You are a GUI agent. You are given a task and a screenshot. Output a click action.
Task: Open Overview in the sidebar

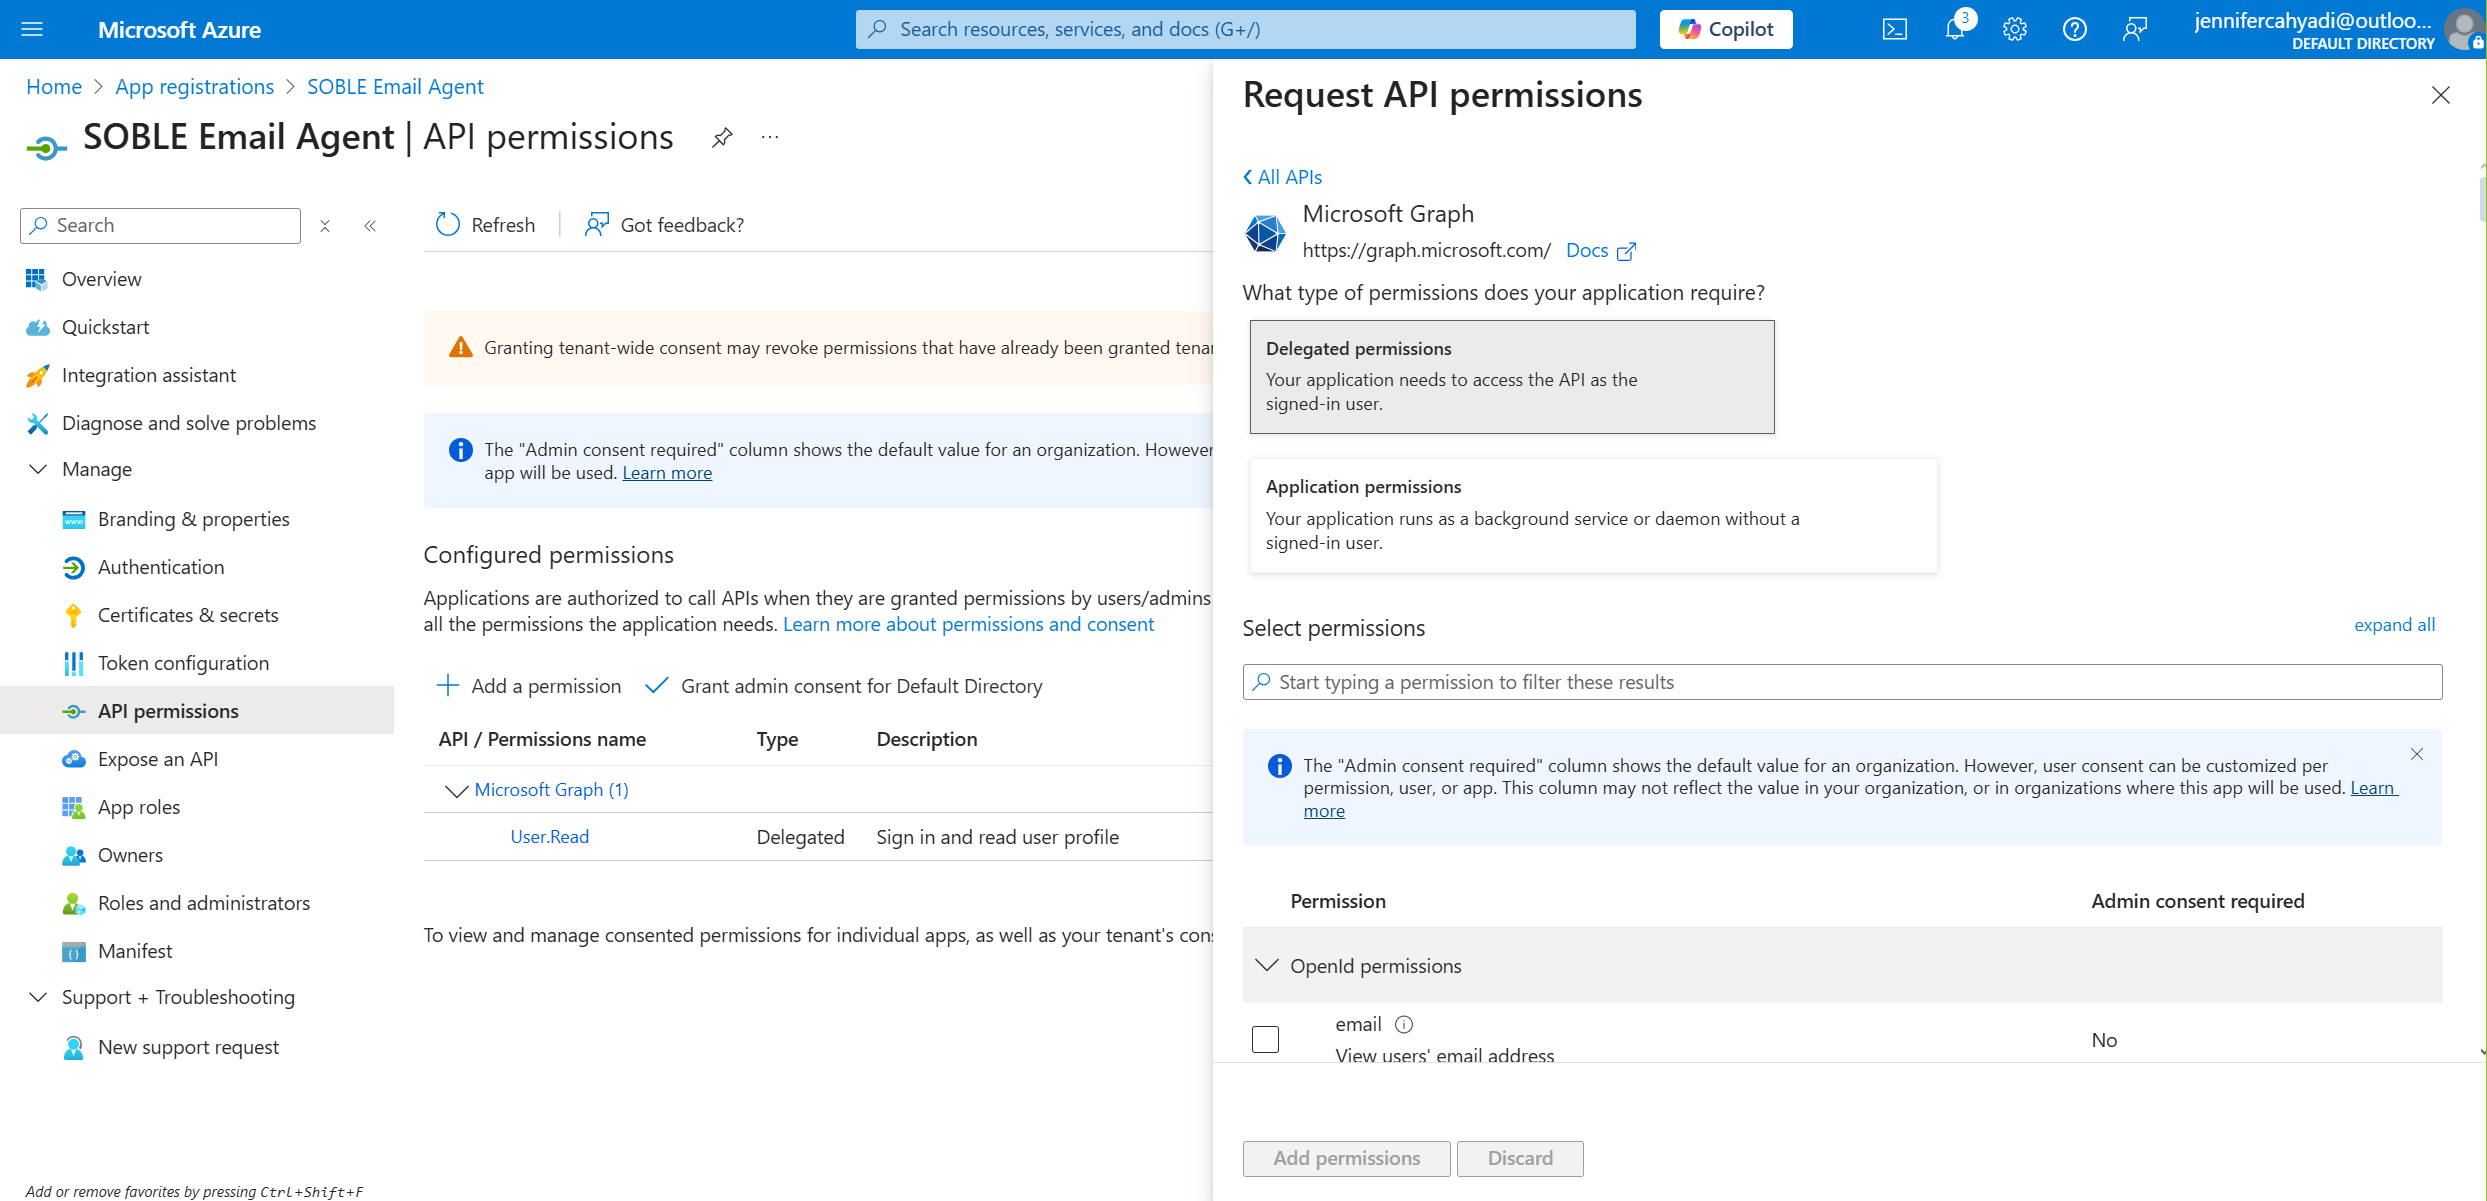coord(101,279)
